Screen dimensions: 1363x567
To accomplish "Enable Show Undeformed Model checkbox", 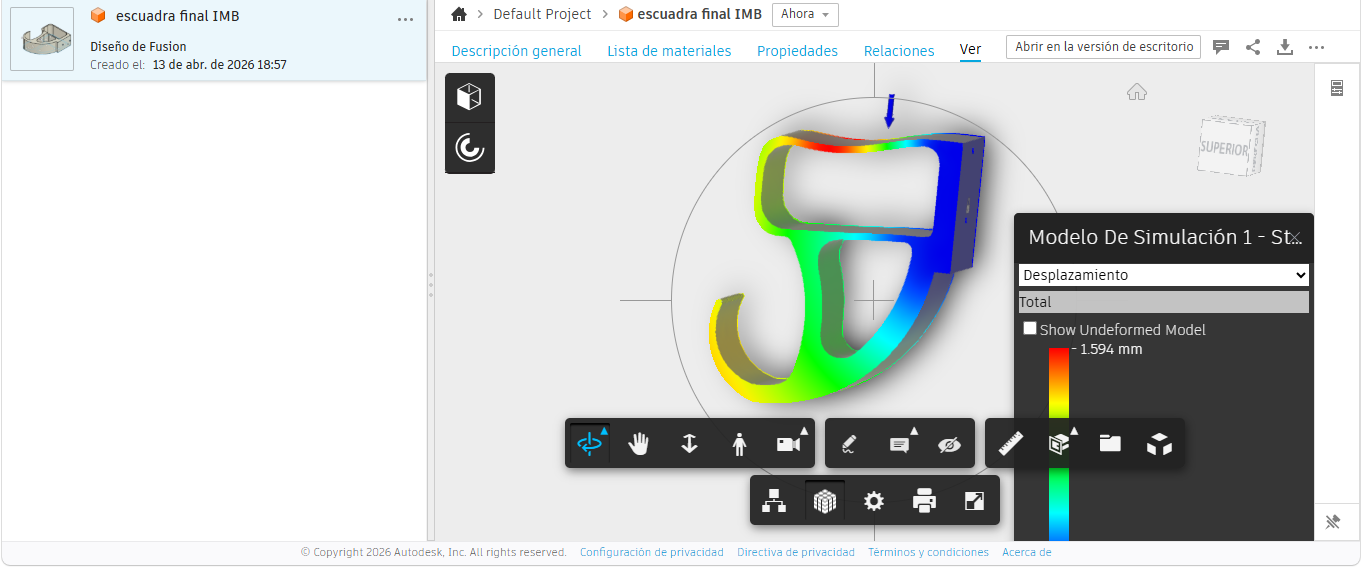I will 1030,329.
